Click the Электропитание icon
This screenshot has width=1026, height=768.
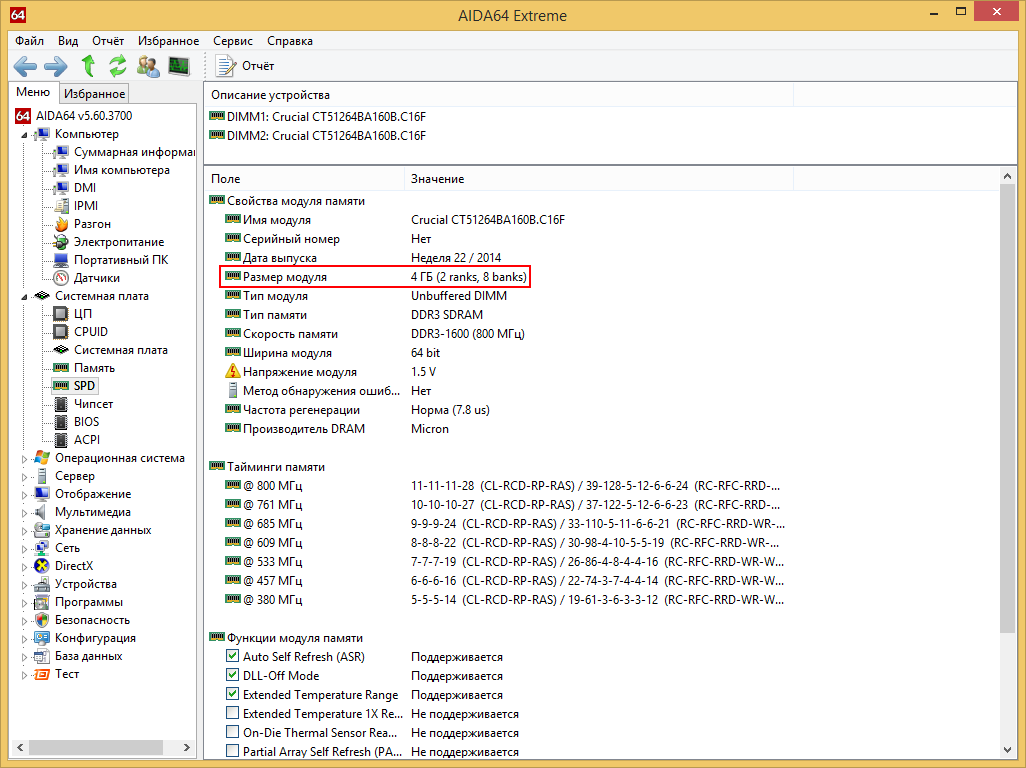coord(61,242)
